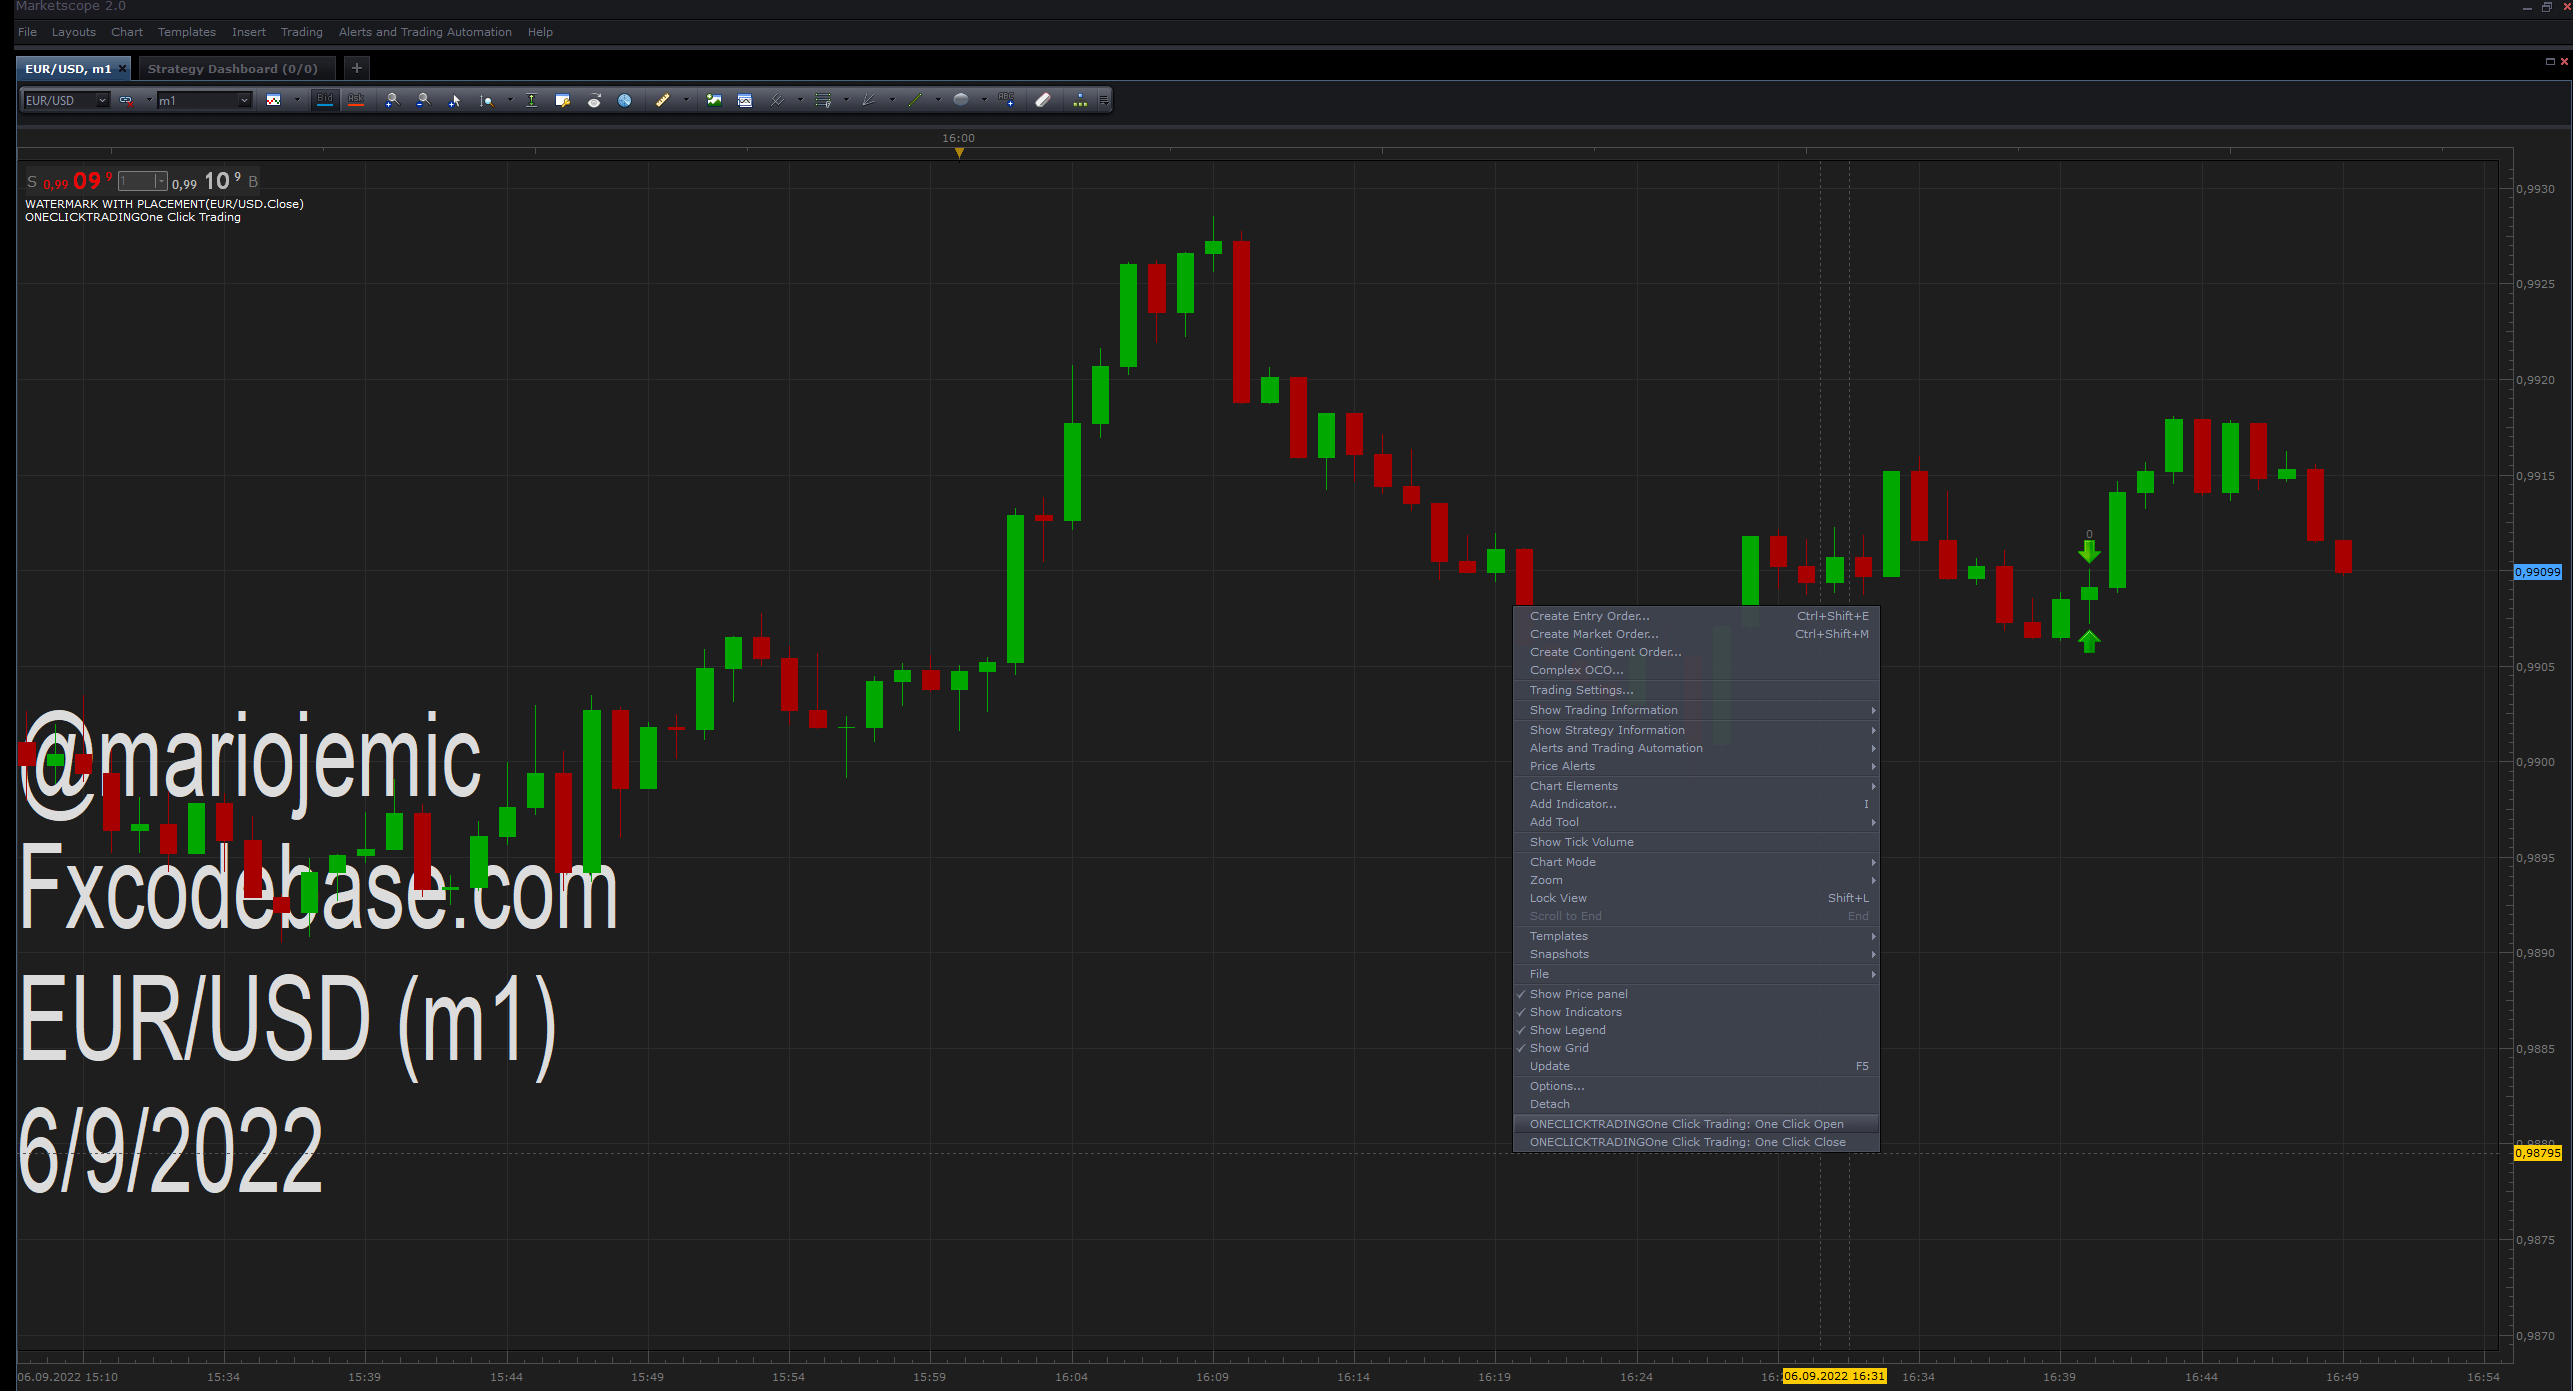Choose One Click Trading: One Click Close
The height and width of the screenshot is (1391, 2573).
tap(1696, 1142)
